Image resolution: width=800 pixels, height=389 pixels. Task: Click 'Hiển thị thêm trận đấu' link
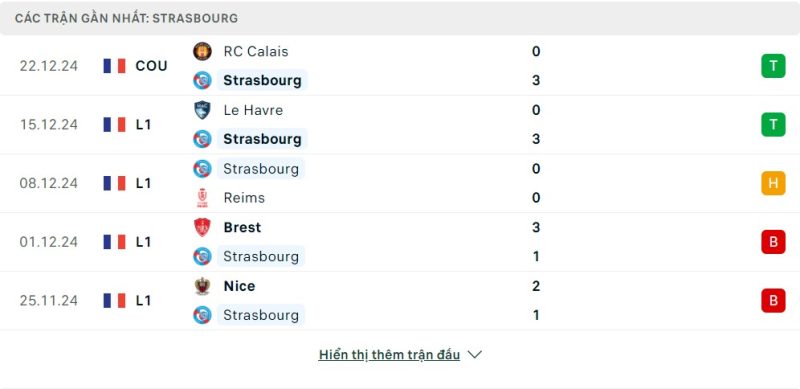(389, 355)
